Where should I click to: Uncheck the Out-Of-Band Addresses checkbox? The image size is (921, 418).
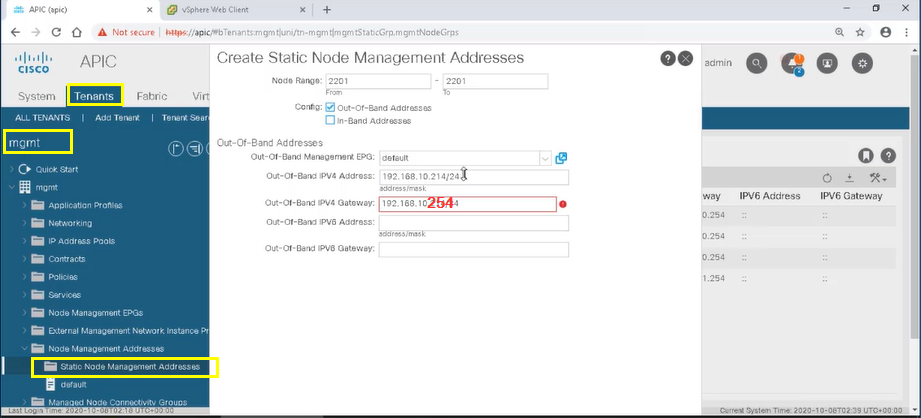330,107
